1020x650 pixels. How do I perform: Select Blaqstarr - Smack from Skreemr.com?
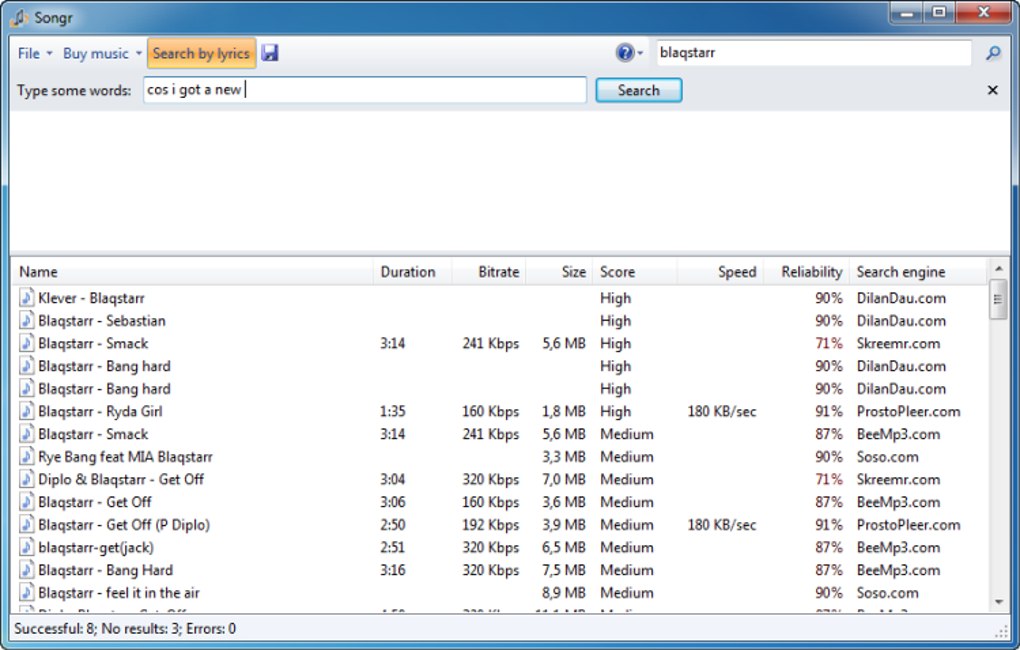[500, 344]
